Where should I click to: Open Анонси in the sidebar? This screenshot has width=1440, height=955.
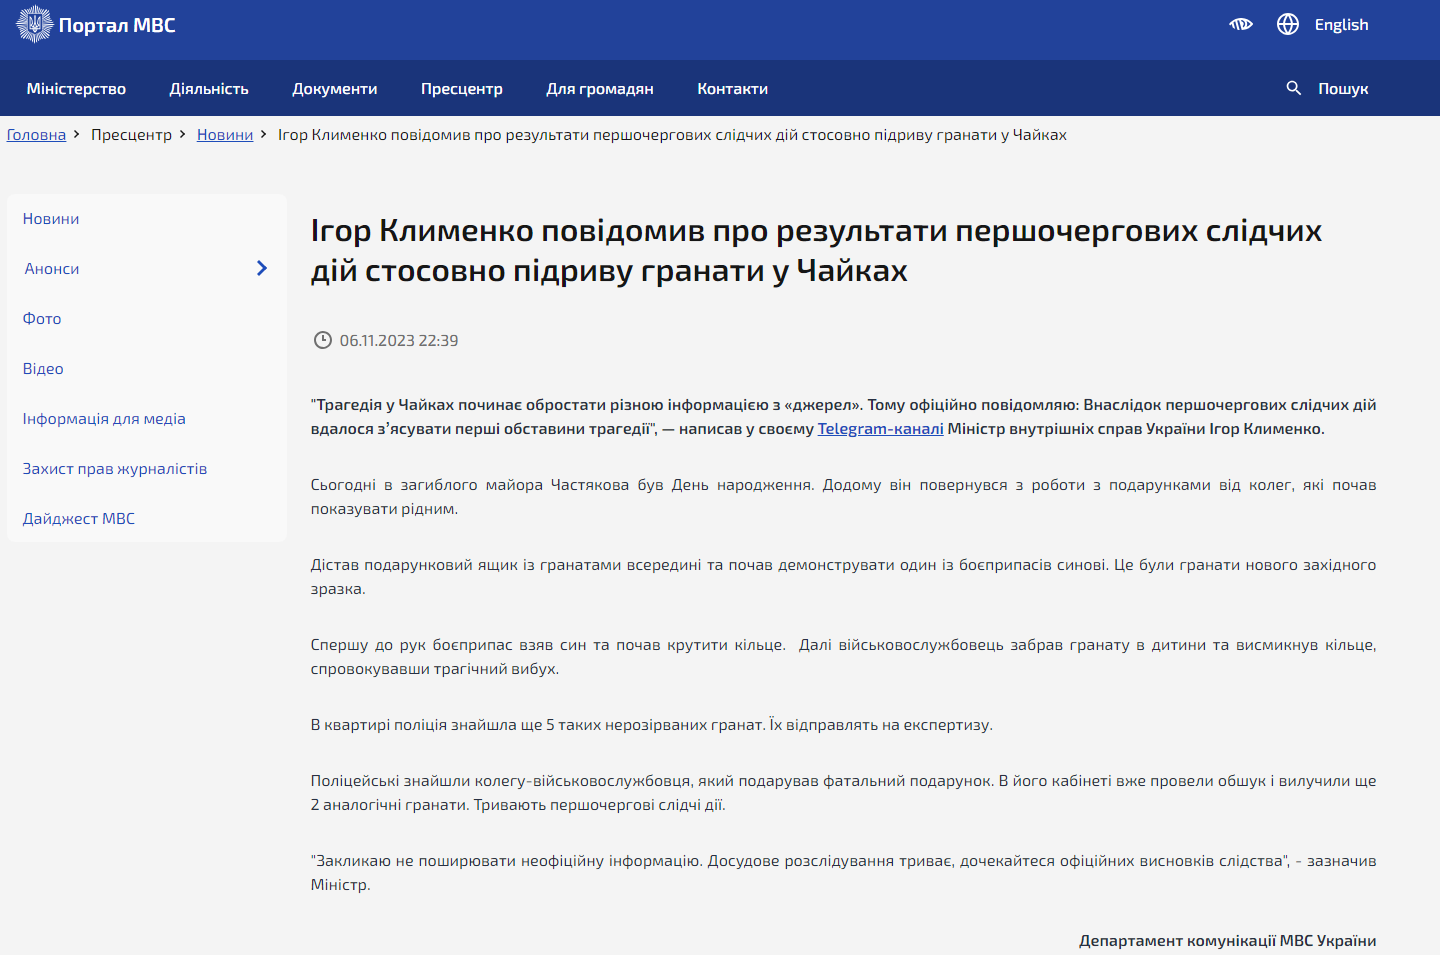[52, 269]
